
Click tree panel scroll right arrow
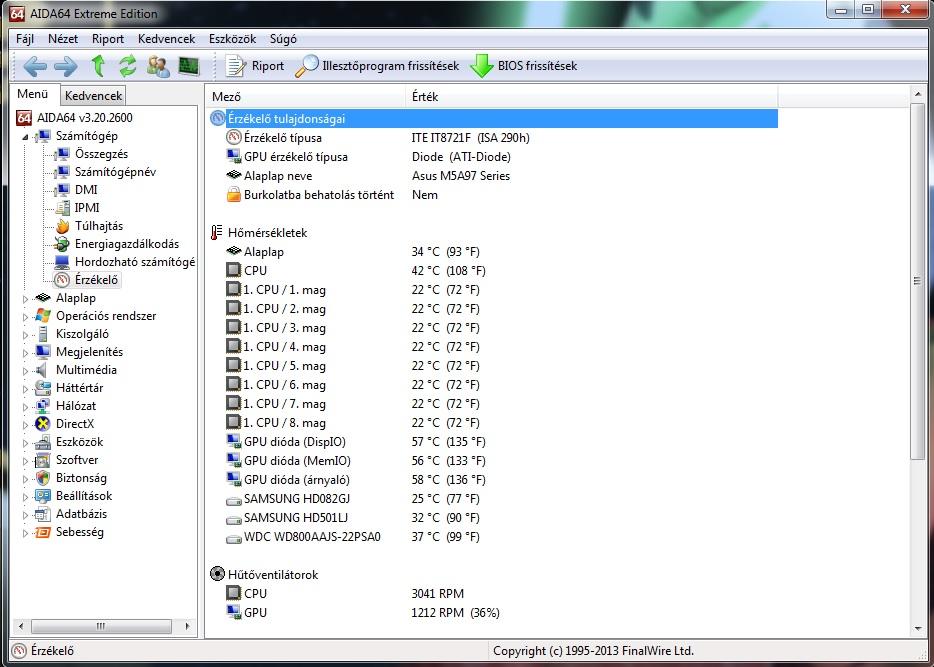[188, 627]
